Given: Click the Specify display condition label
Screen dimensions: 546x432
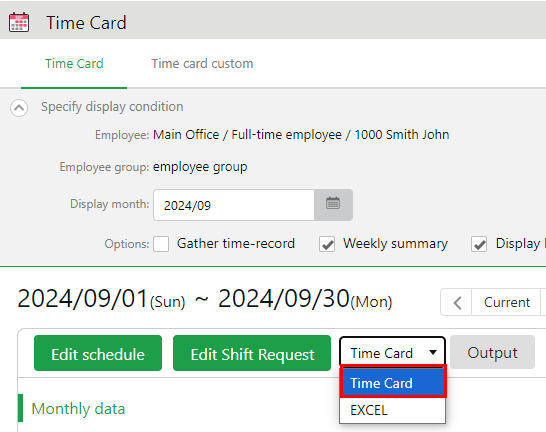Looking at the screenshot, I should (112, 107).
